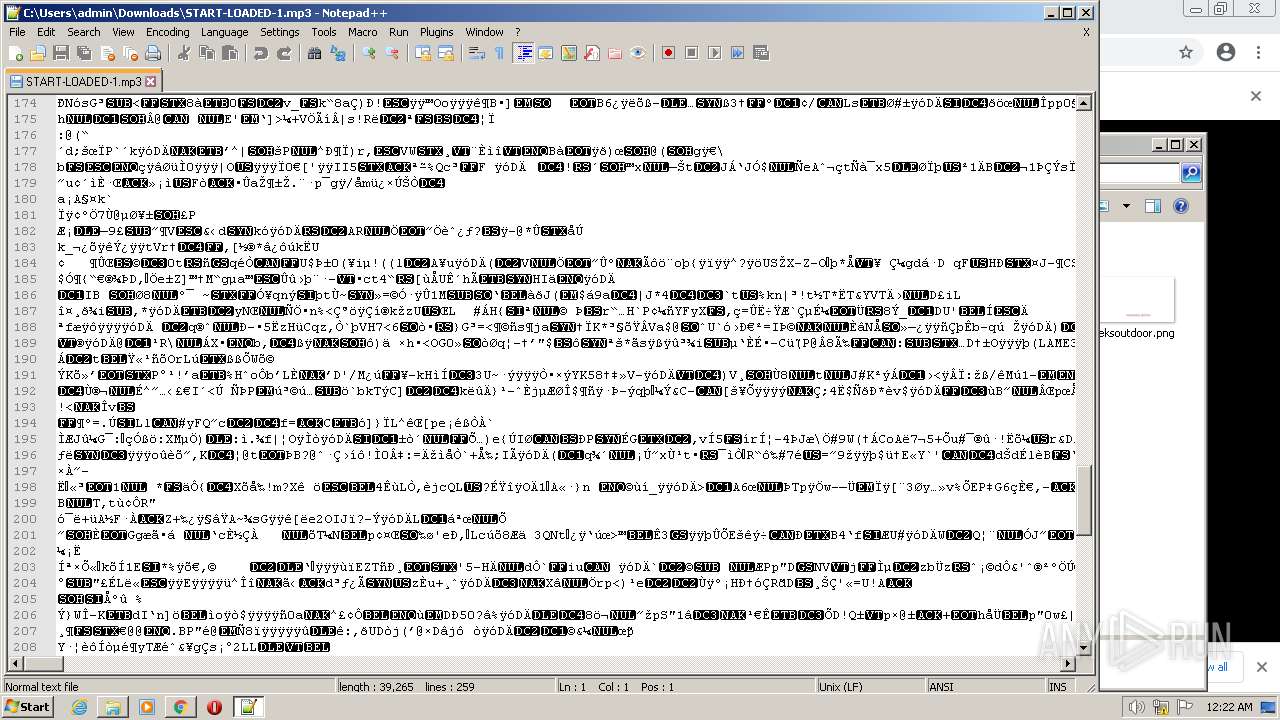The height and width of the screenshot is (720, 1280).
Task: Toggle synchronize horizontal scrolling
Action: pyautogui.click(x=445, y=53)
